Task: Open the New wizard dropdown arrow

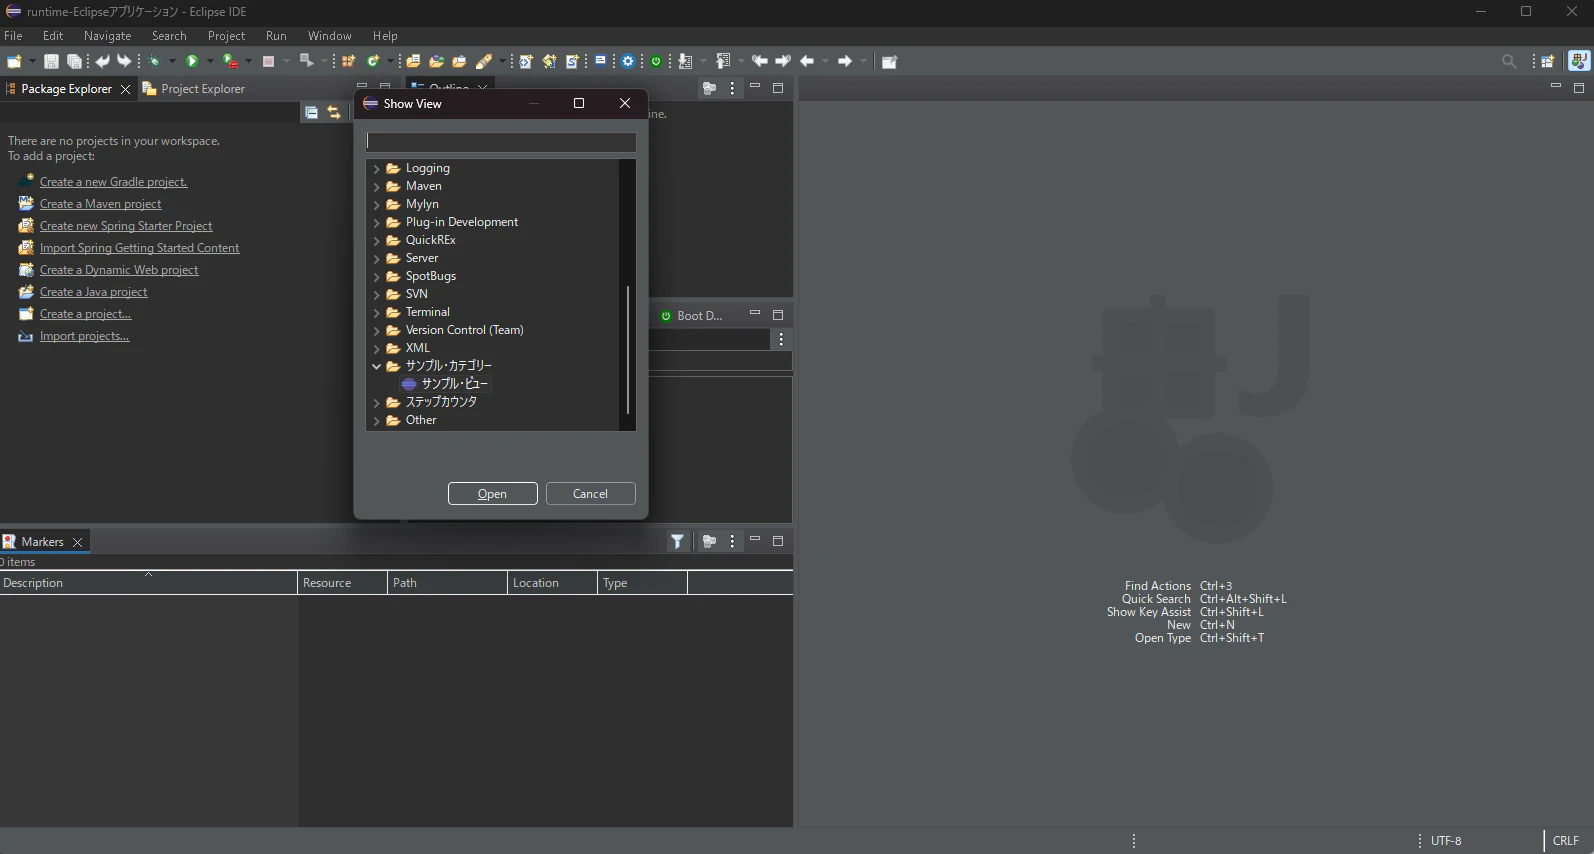Action: (32, 61)
